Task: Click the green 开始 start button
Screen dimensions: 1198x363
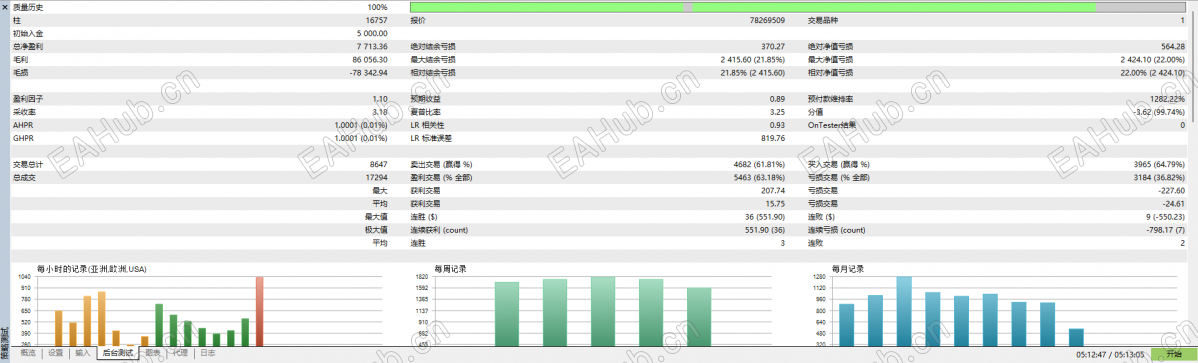Action: (1173, 354)
